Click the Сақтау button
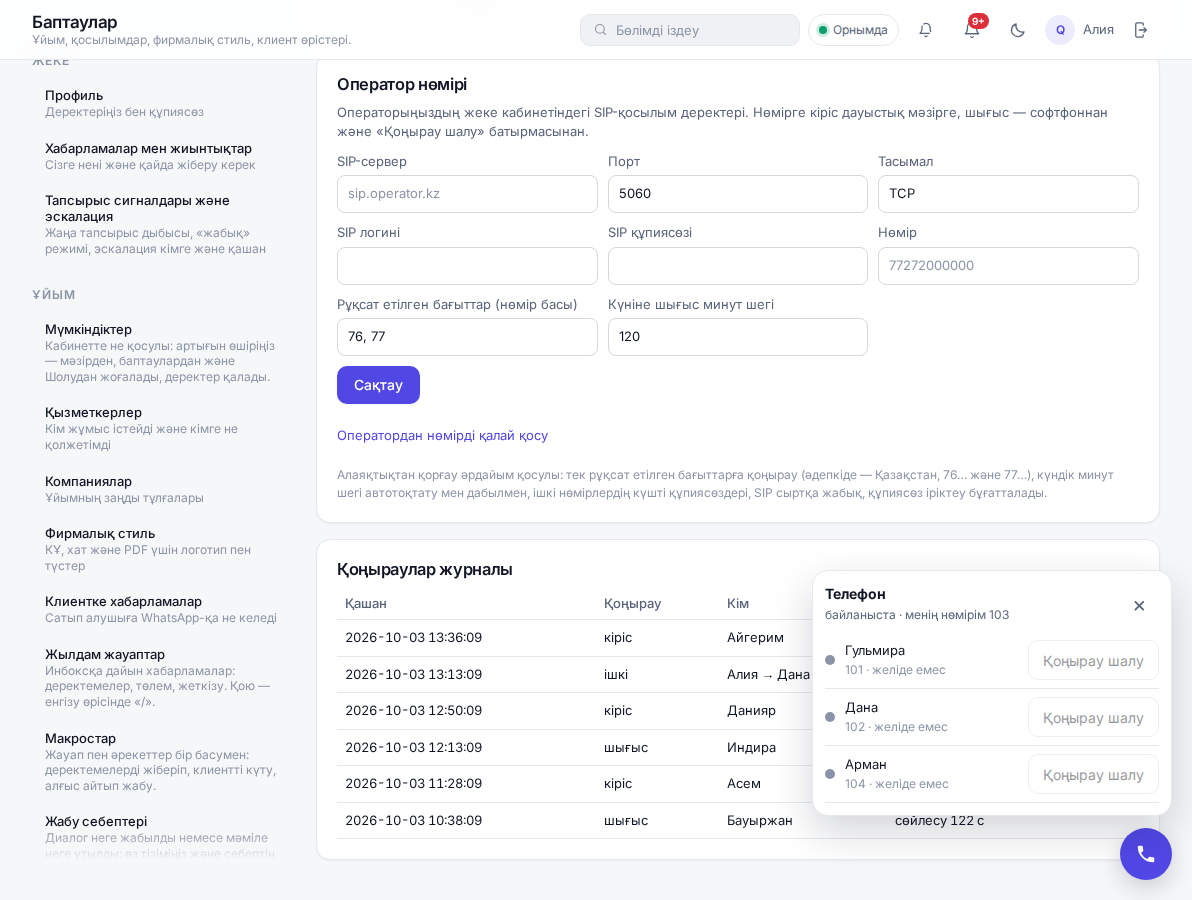Viewport: 1192px width, 900px height. coord(378,385)
